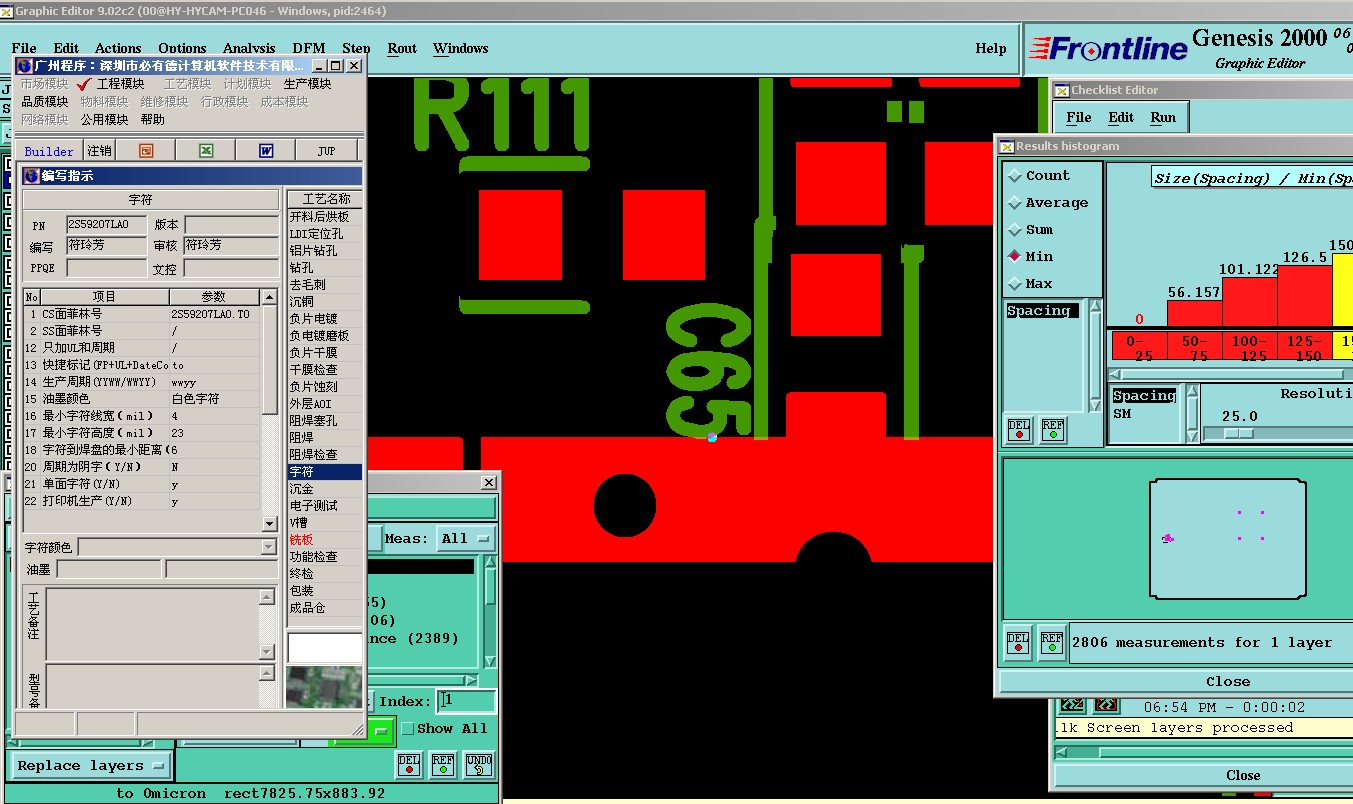
Task: Open the 帮助 help menu
Action: [x=153, y=119]
